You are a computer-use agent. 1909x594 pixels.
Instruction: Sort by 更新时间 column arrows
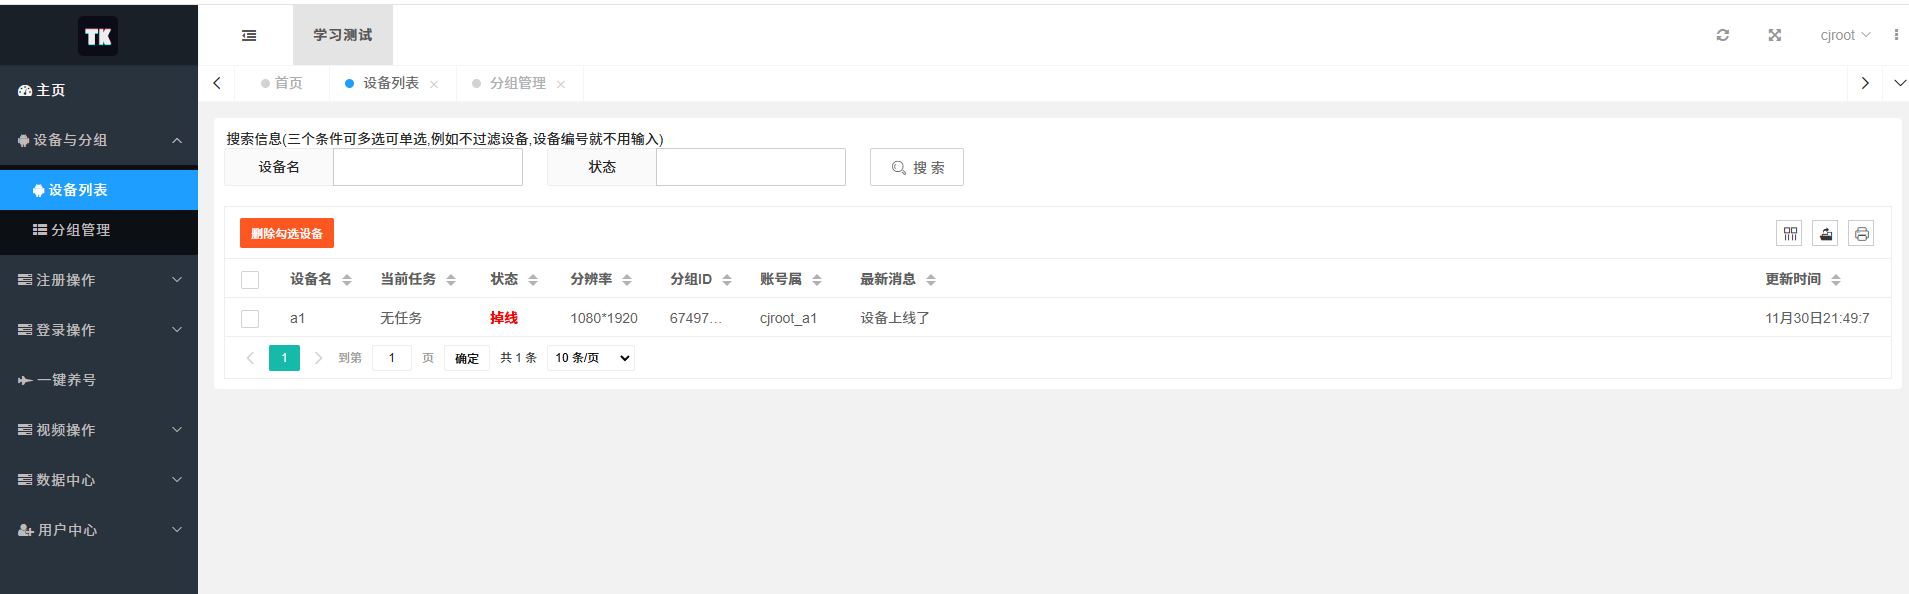(1836, 280)
